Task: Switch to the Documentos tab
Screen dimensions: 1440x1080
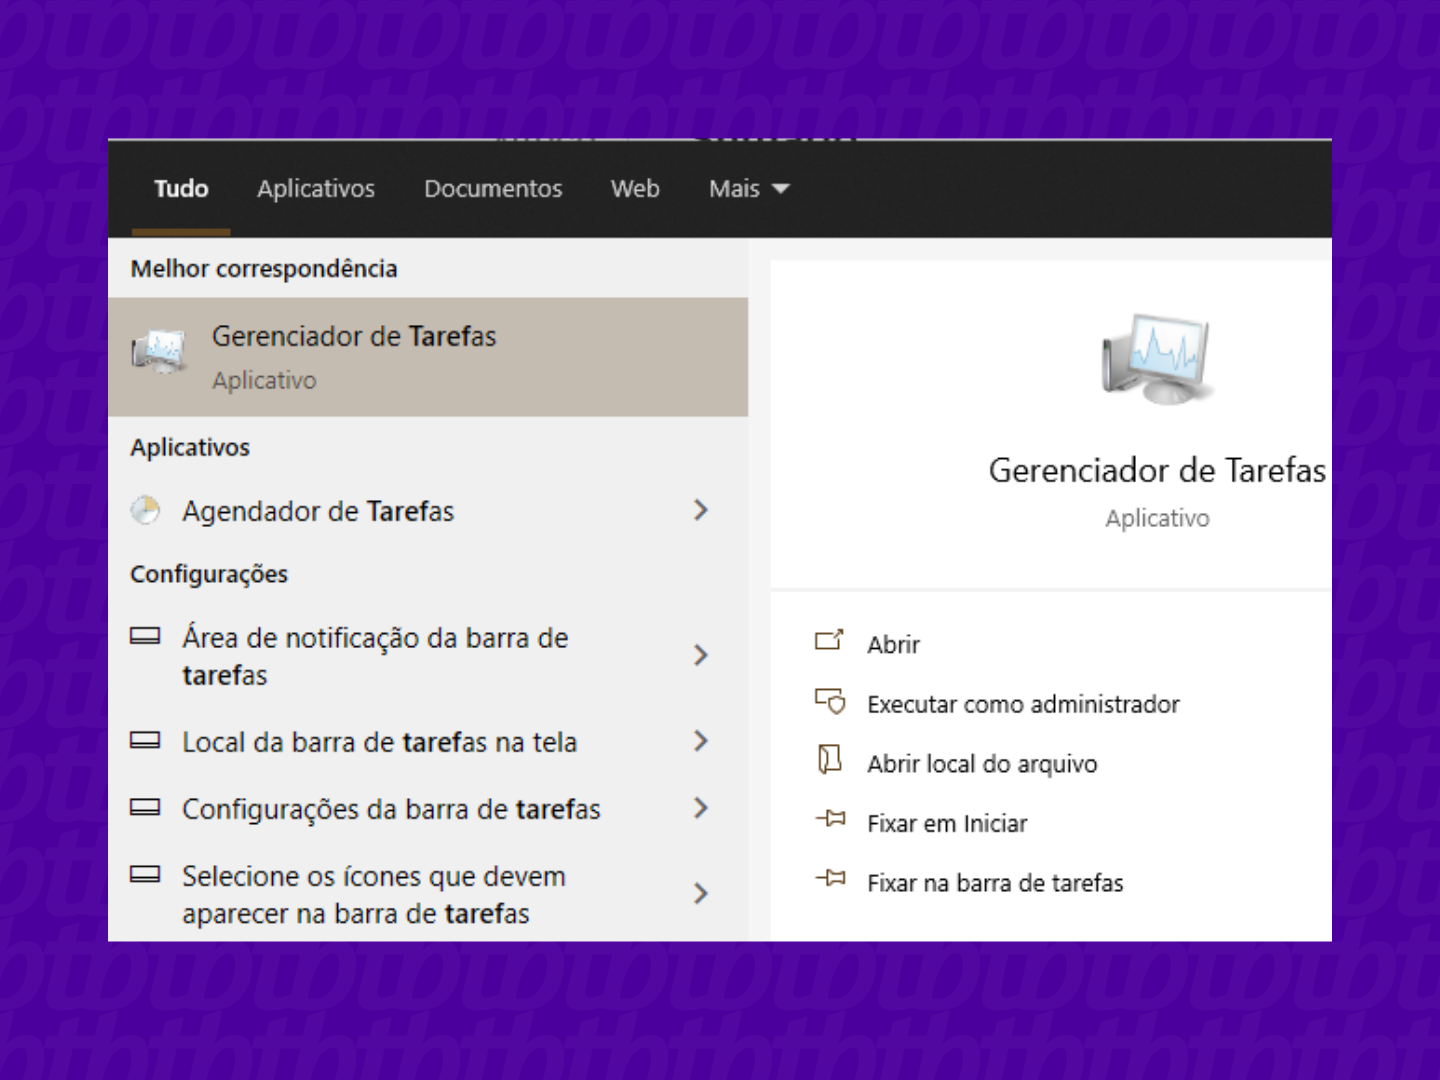Action: [x=492, y=188]
